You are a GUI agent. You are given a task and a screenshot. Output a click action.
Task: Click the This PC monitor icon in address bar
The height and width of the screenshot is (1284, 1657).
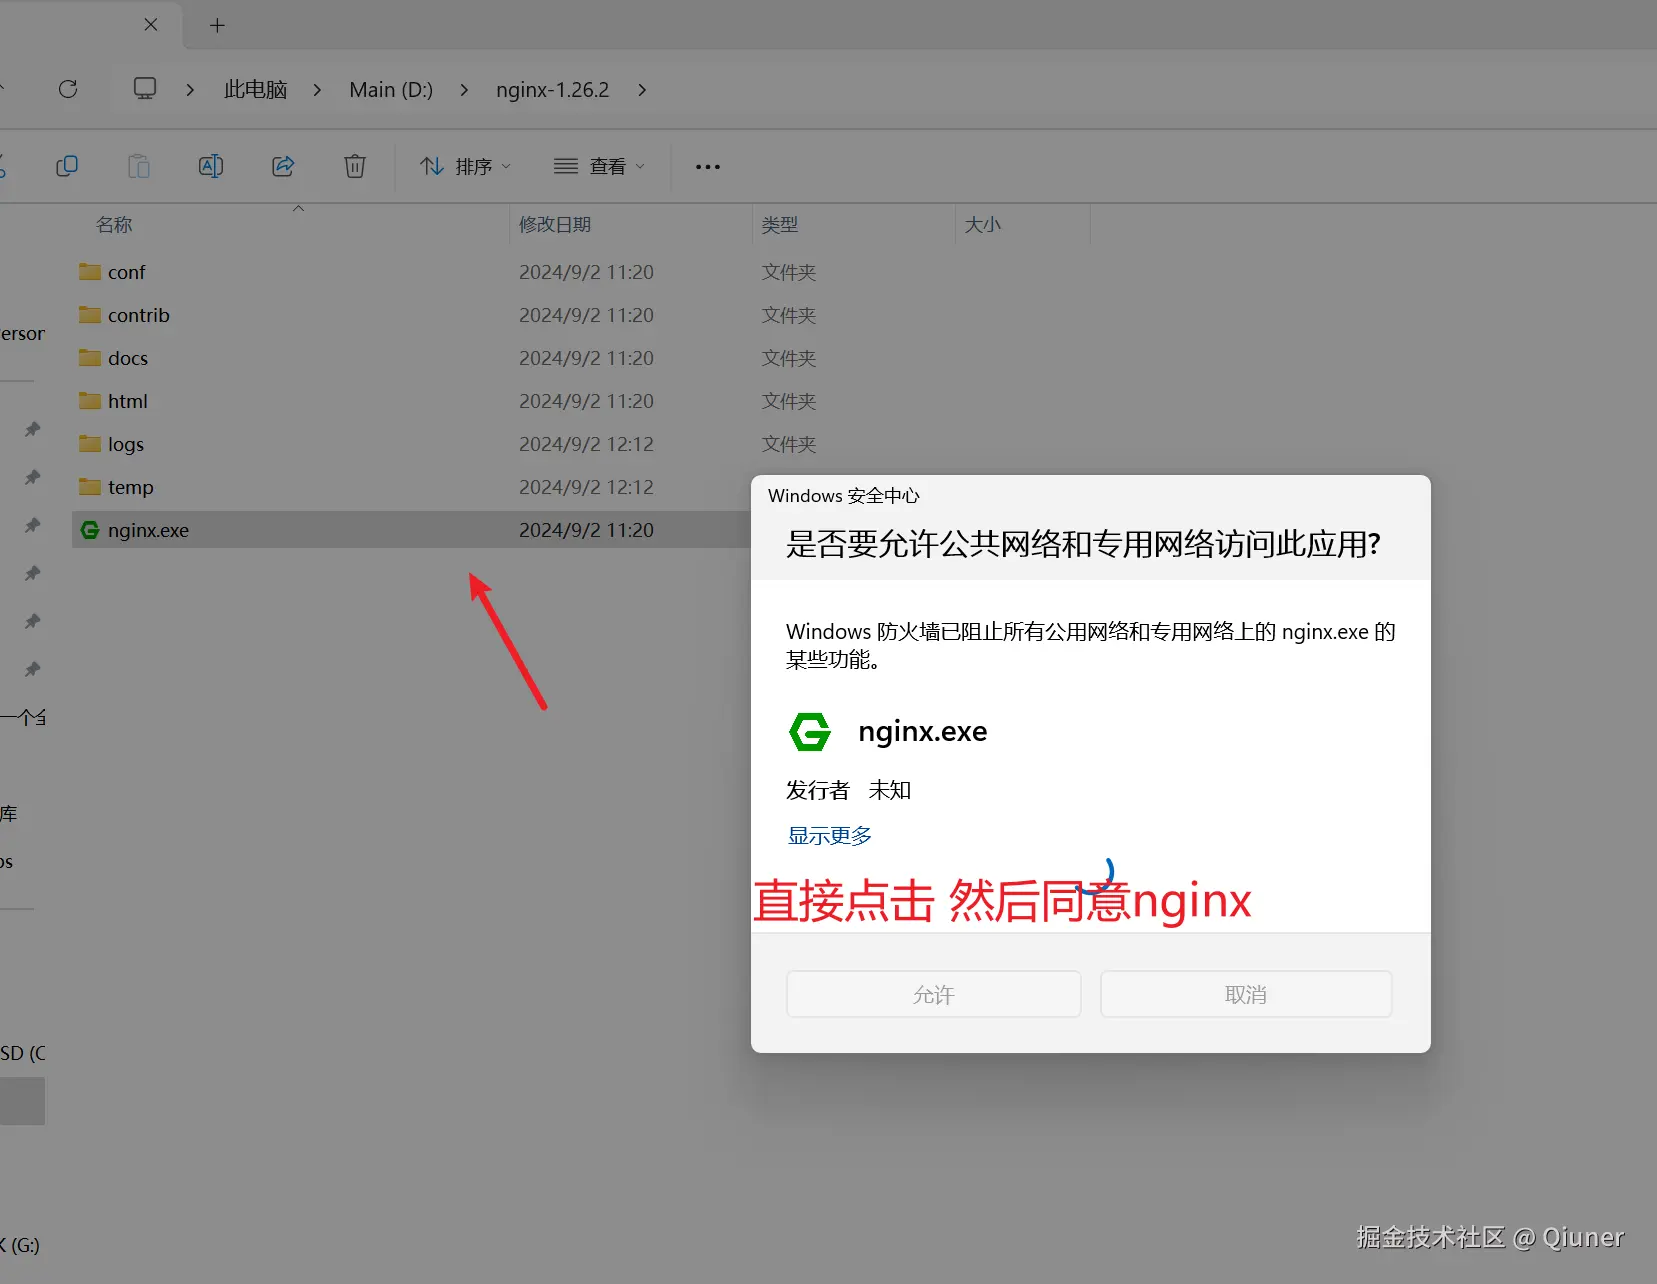(x=145, y=89)
